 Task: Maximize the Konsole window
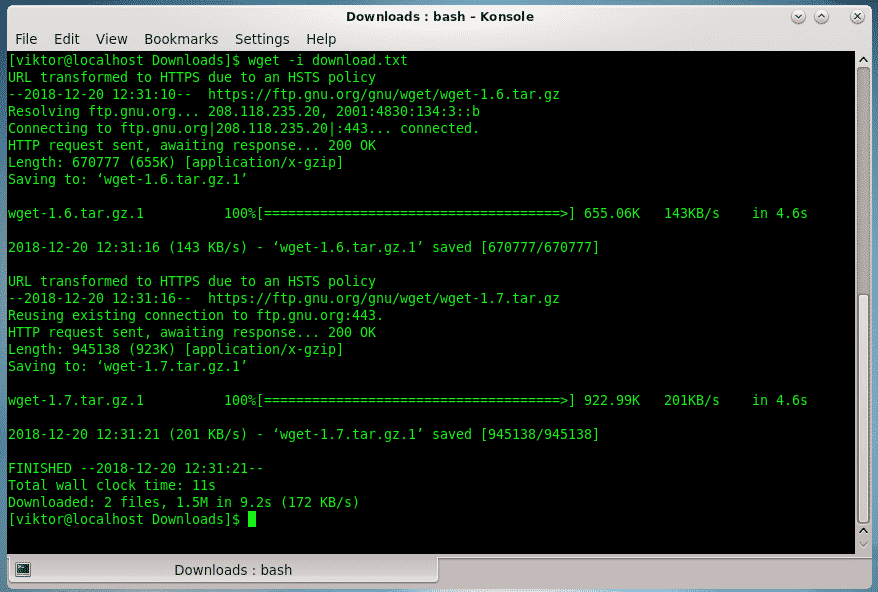coord(821,17)
